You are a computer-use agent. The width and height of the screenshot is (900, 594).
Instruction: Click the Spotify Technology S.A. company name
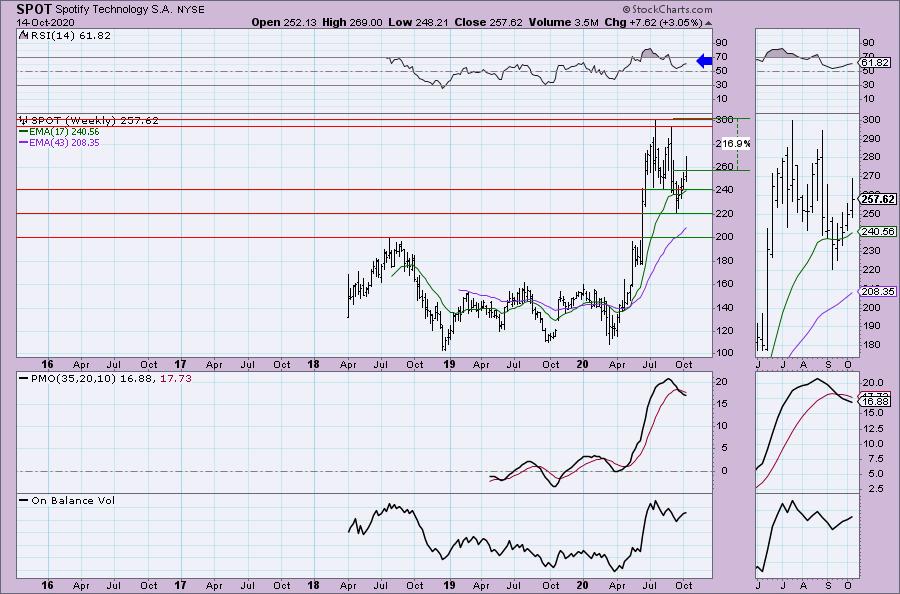tap(112, 10)
